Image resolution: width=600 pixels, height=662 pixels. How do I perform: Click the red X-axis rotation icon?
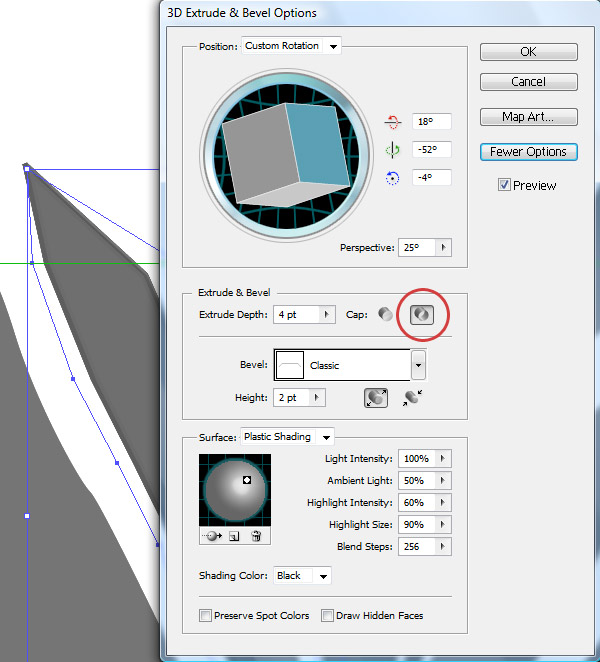(392, 122)
